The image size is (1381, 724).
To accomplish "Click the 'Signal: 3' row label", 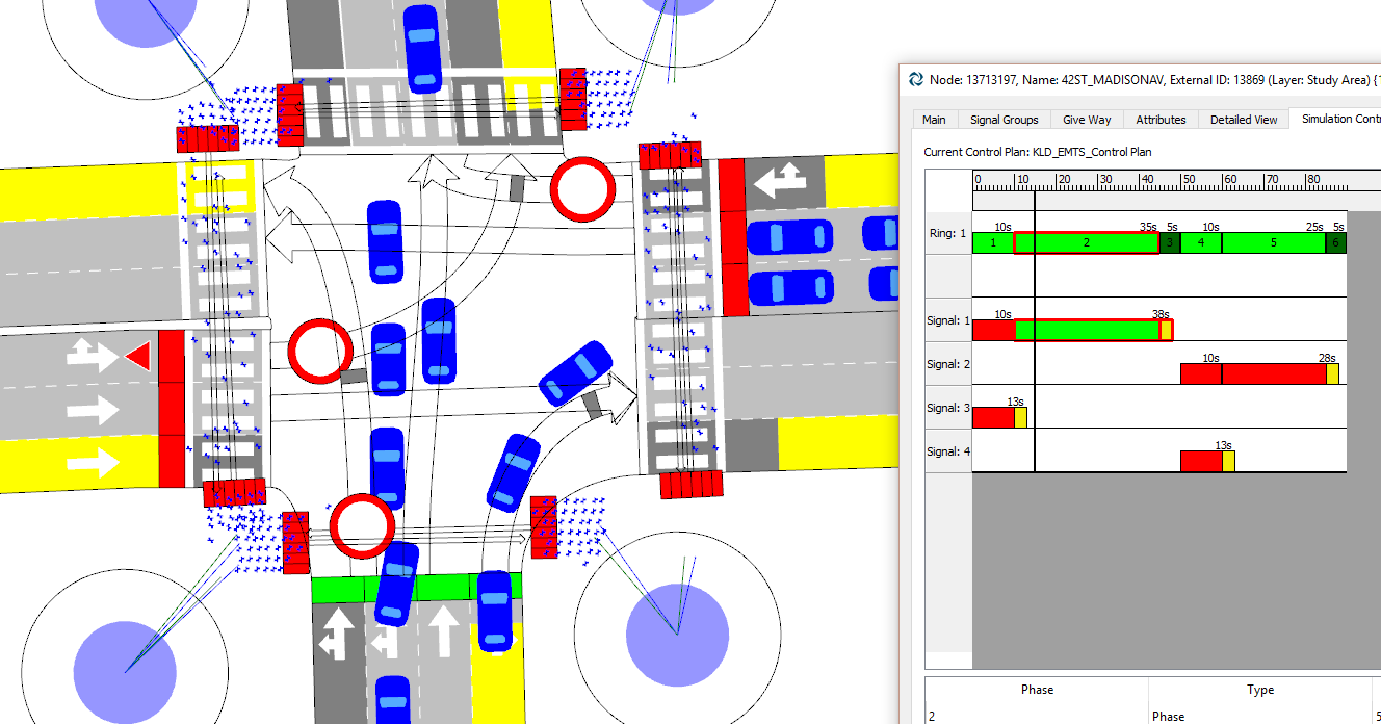I will [949, 408].
